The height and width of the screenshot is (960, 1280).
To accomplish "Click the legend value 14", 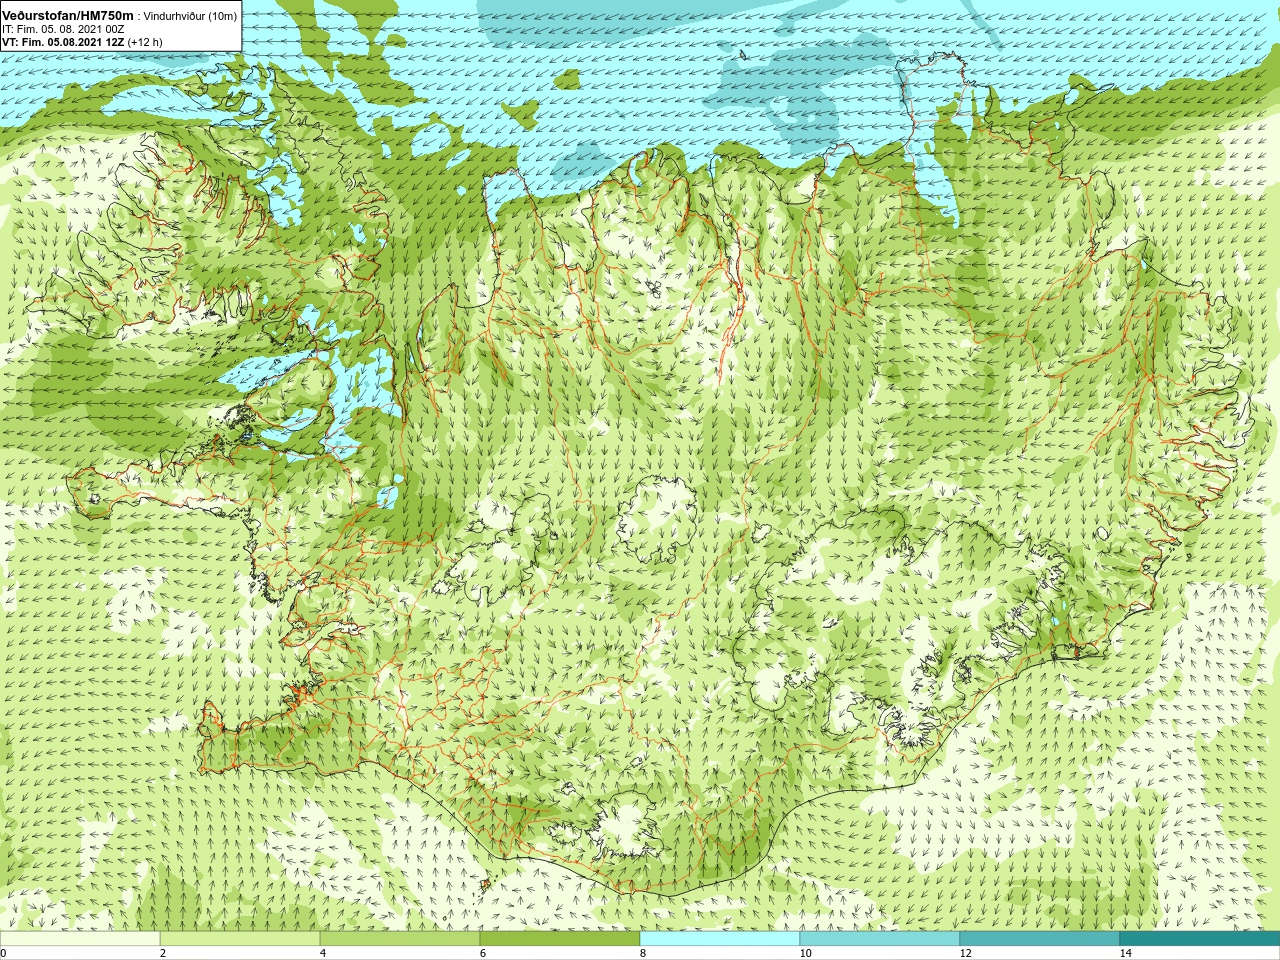I will click(1125, 953).
